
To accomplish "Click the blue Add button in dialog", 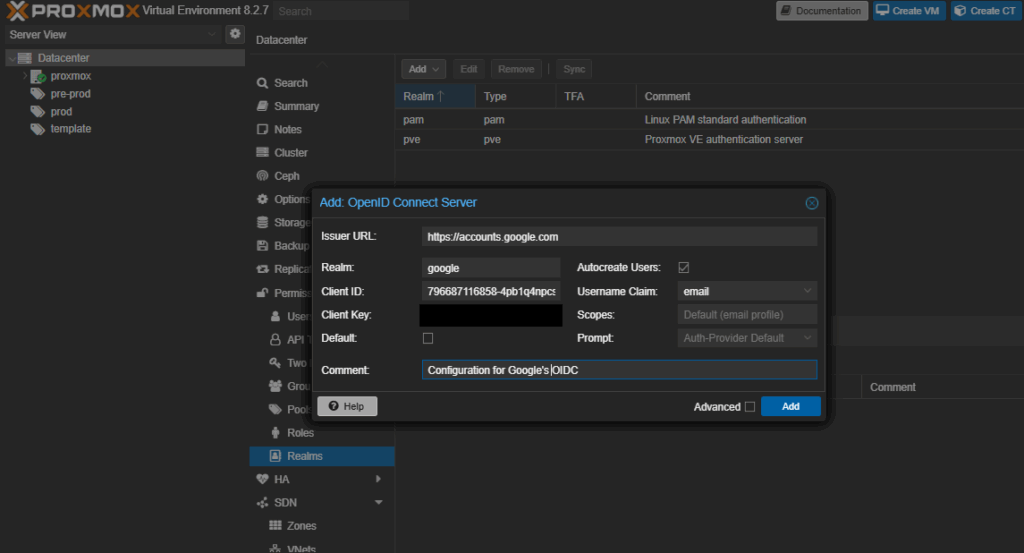I will (790, 406).
